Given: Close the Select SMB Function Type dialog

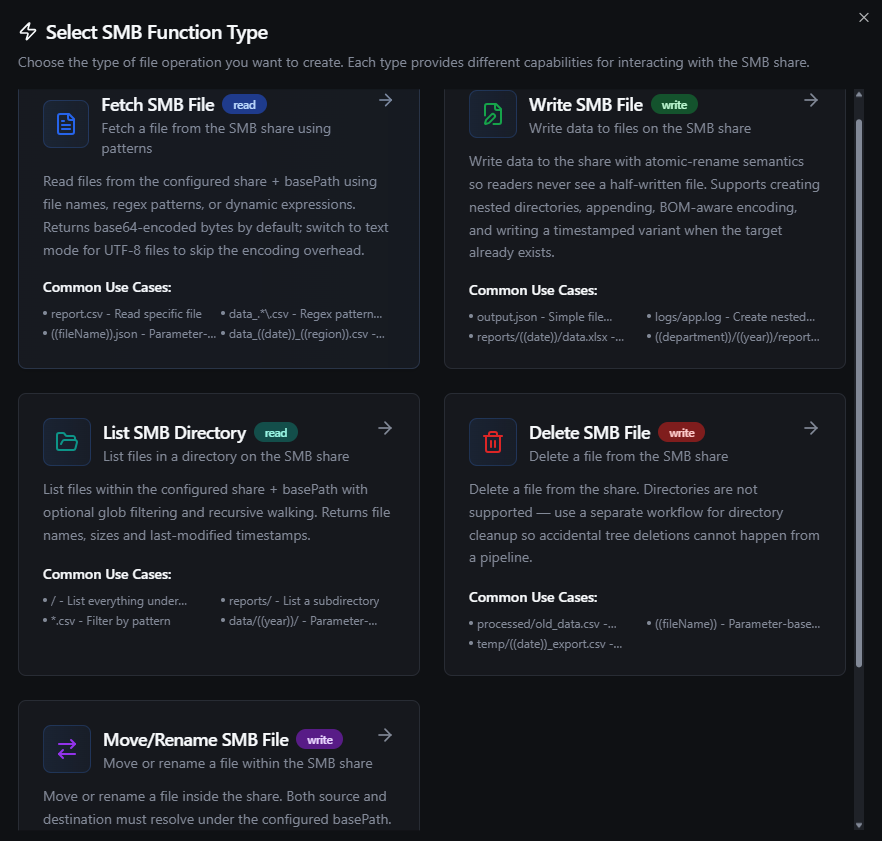Looking at the screenshot, I should click(864, 17).
